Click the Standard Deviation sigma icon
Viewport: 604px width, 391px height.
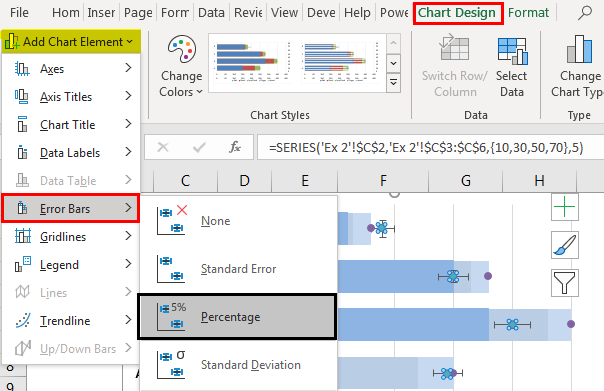coord(171,364)
